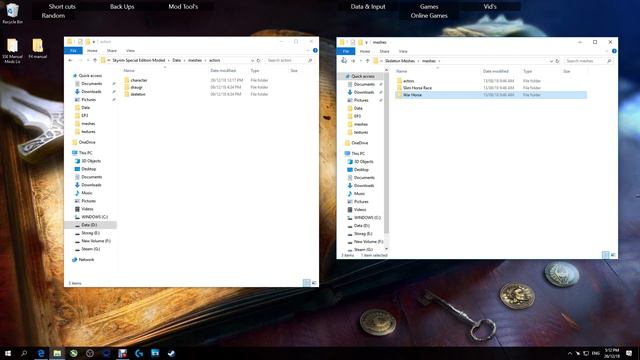This screenshot has height=360, width=640.
Task: Go back in the actors window
Action: pyautogui.click(x=70, y=60)
